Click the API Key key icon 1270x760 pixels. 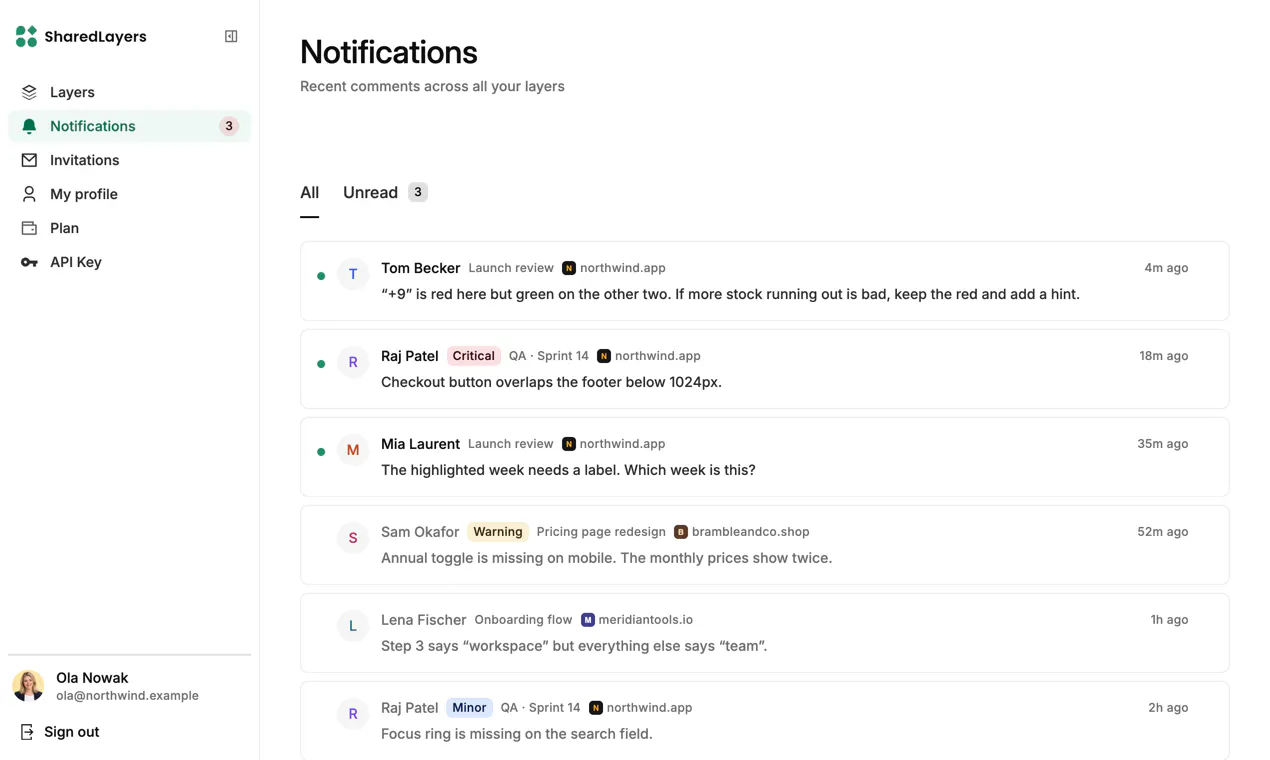29,262
